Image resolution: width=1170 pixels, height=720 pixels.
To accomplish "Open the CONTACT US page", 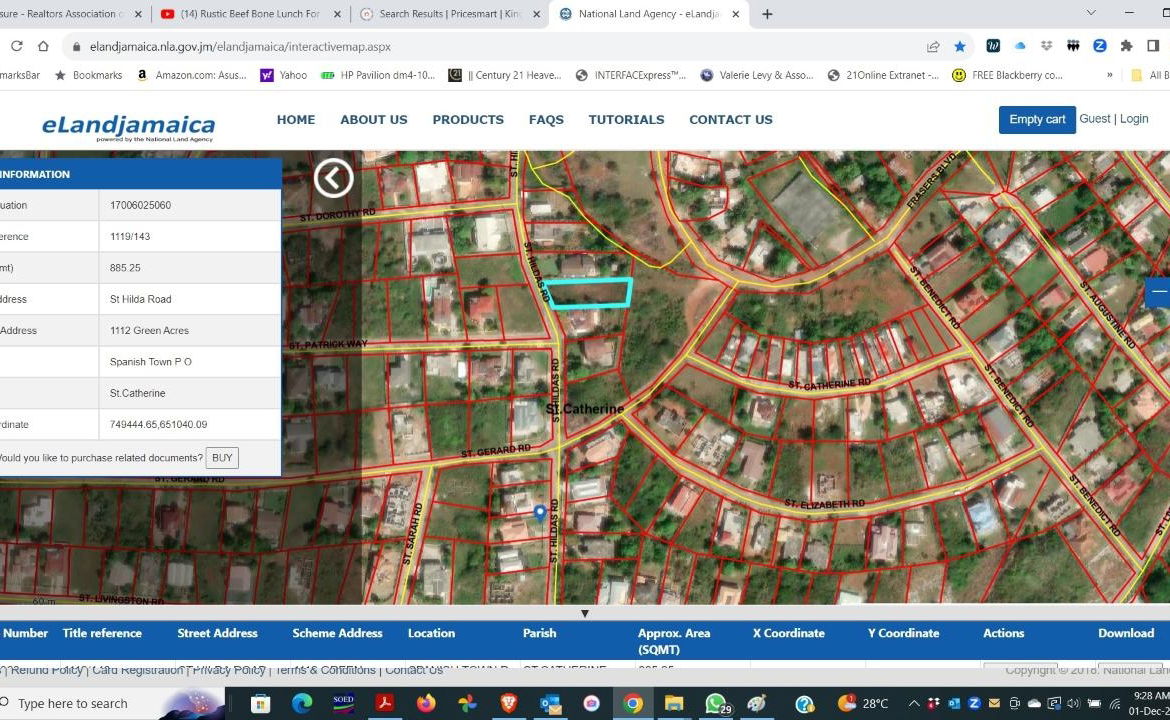I will pos(731,119).
